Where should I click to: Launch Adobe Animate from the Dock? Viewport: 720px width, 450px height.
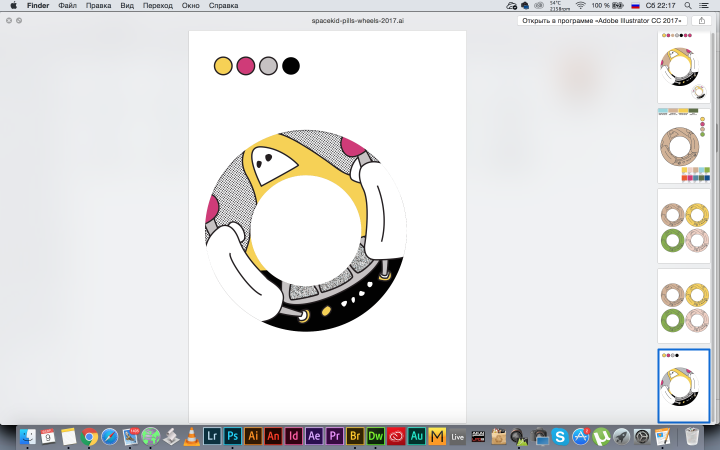pos(273,436)
